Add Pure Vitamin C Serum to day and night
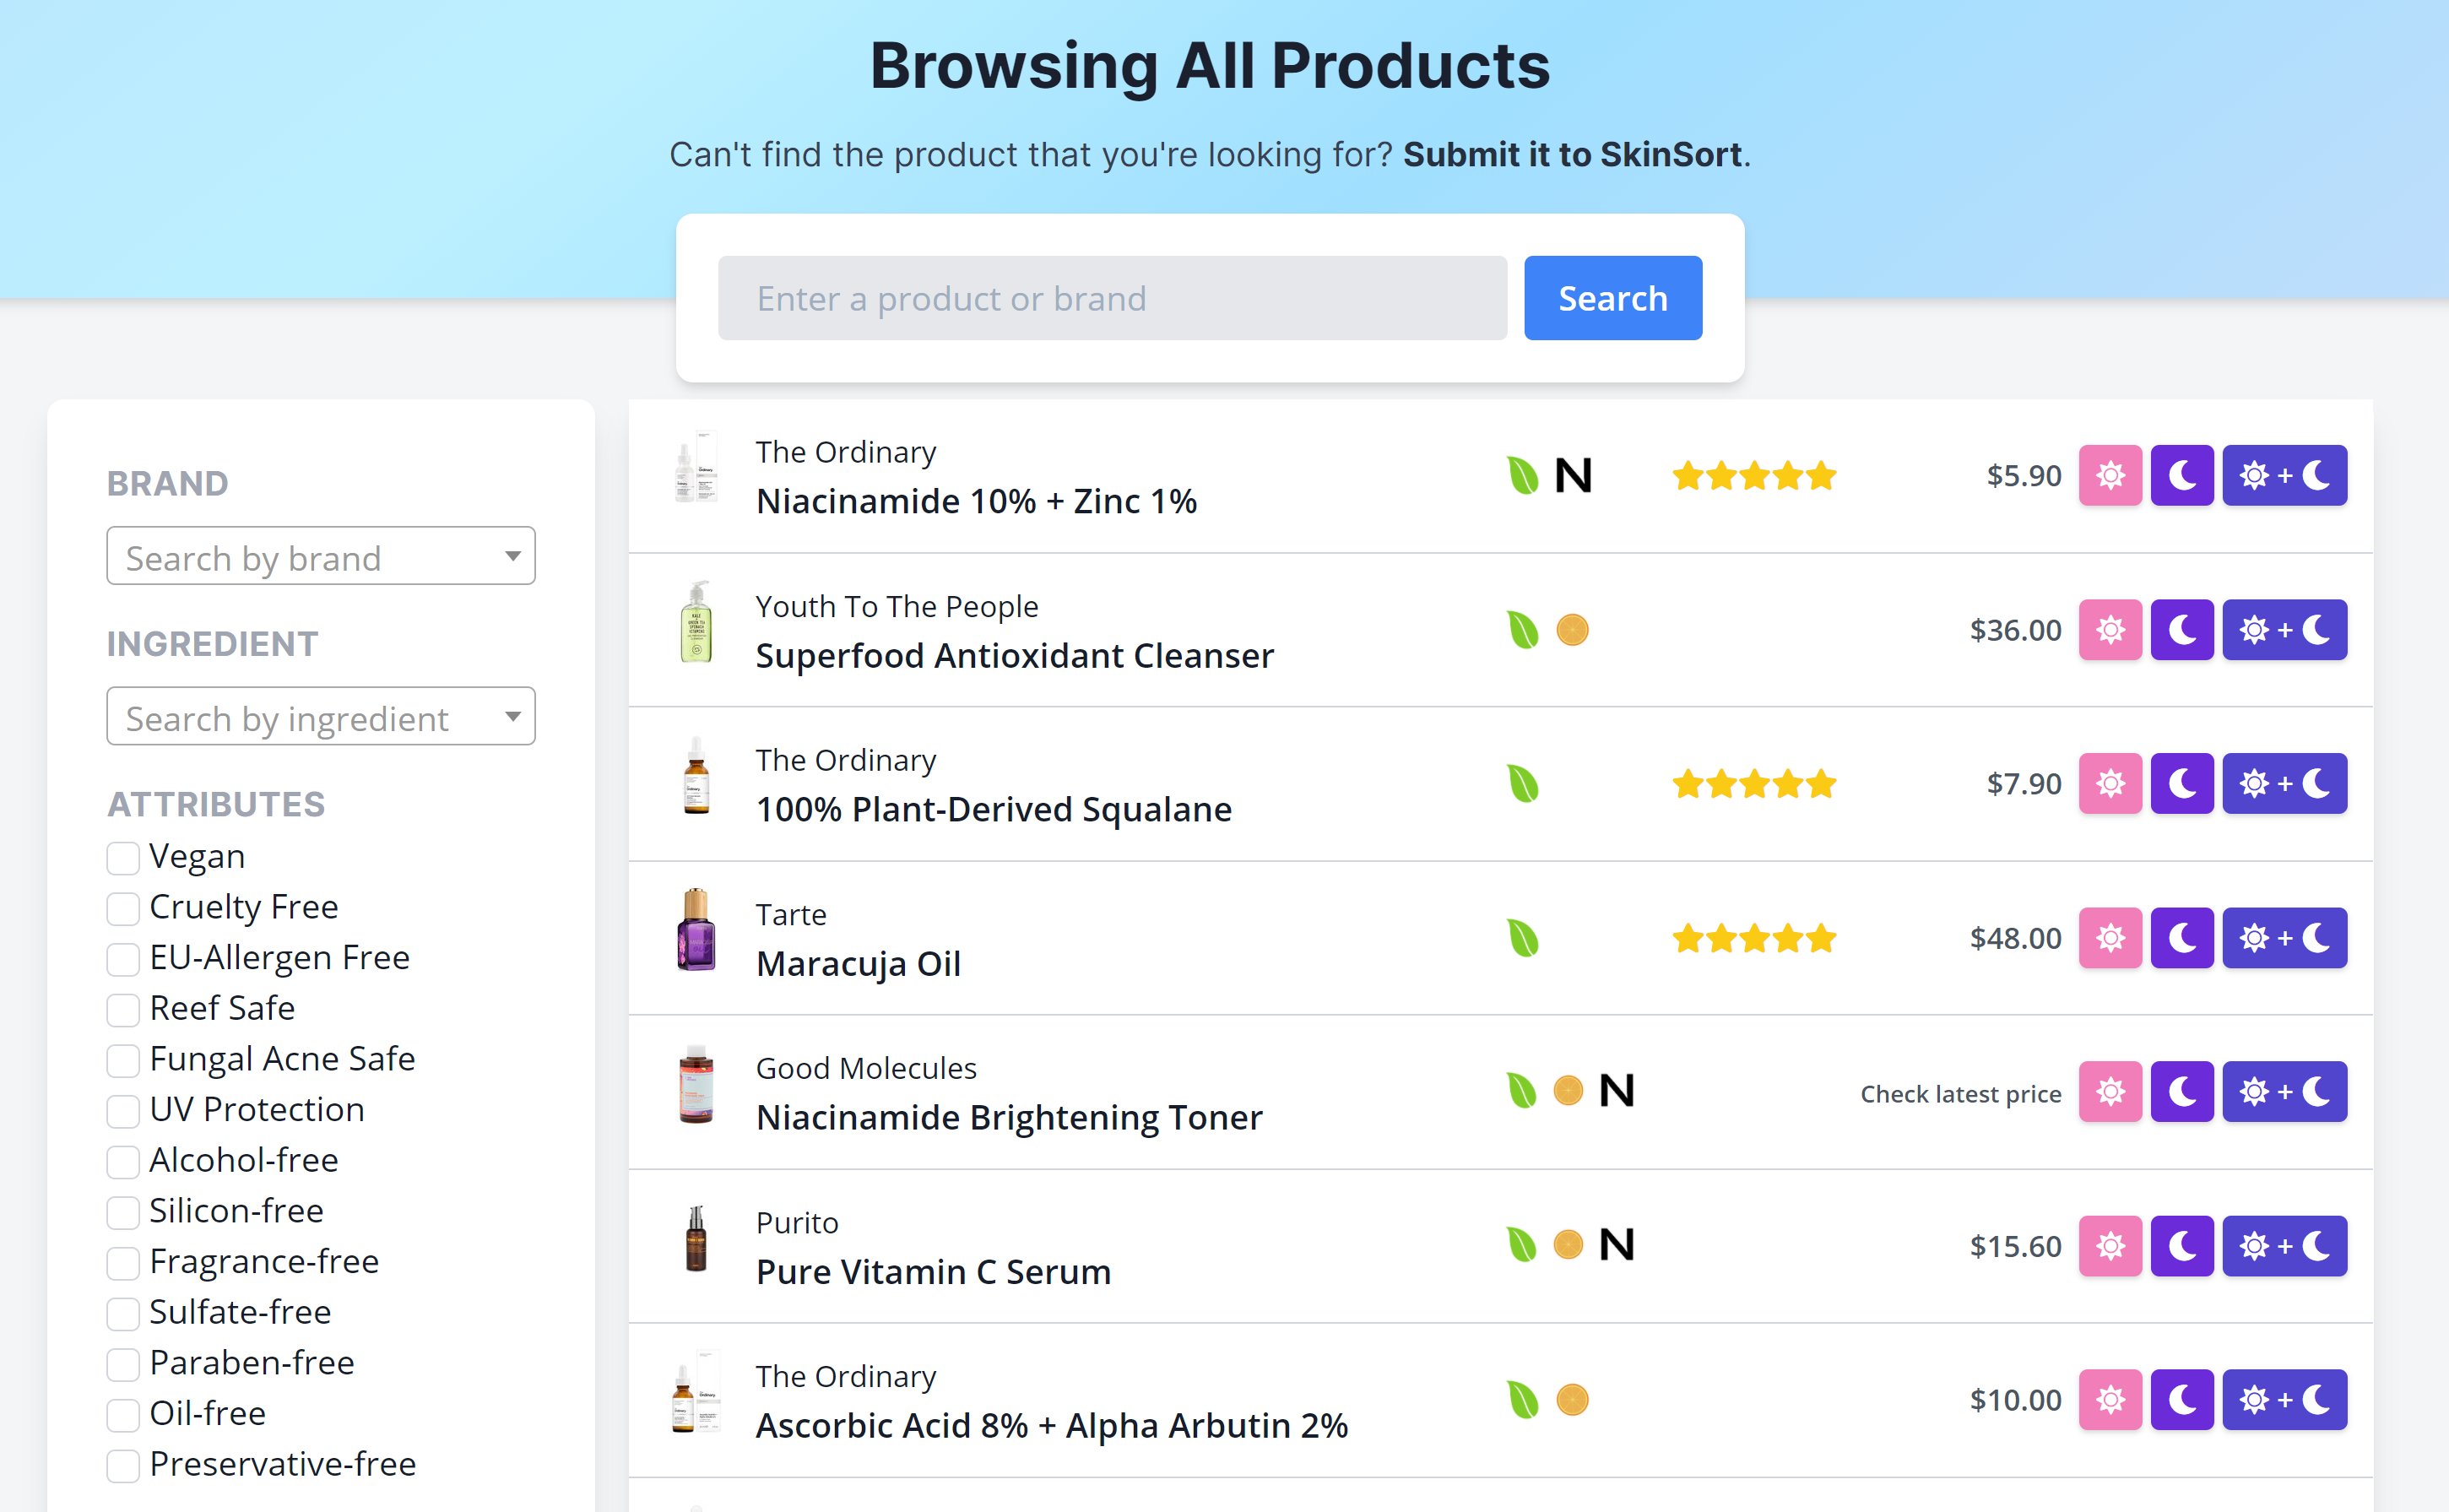Image resolution: width=2449 pixels, height=1512 pixels. (x=2284, y=1246)
